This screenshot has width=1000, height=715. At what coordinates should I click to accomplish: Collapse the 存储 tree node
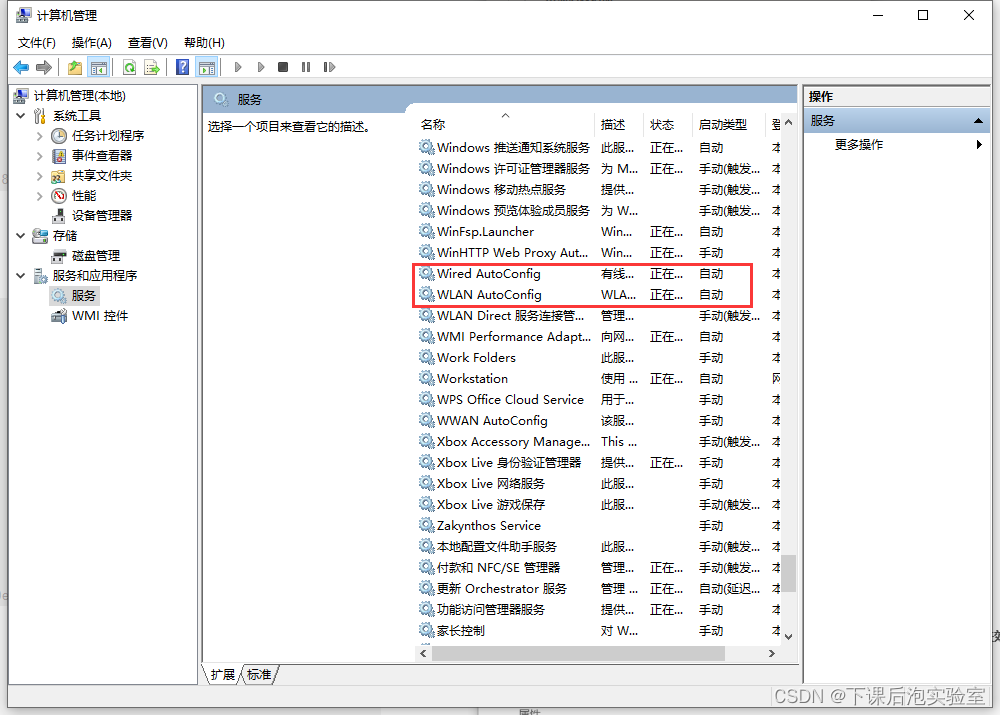tap(20, 235)
